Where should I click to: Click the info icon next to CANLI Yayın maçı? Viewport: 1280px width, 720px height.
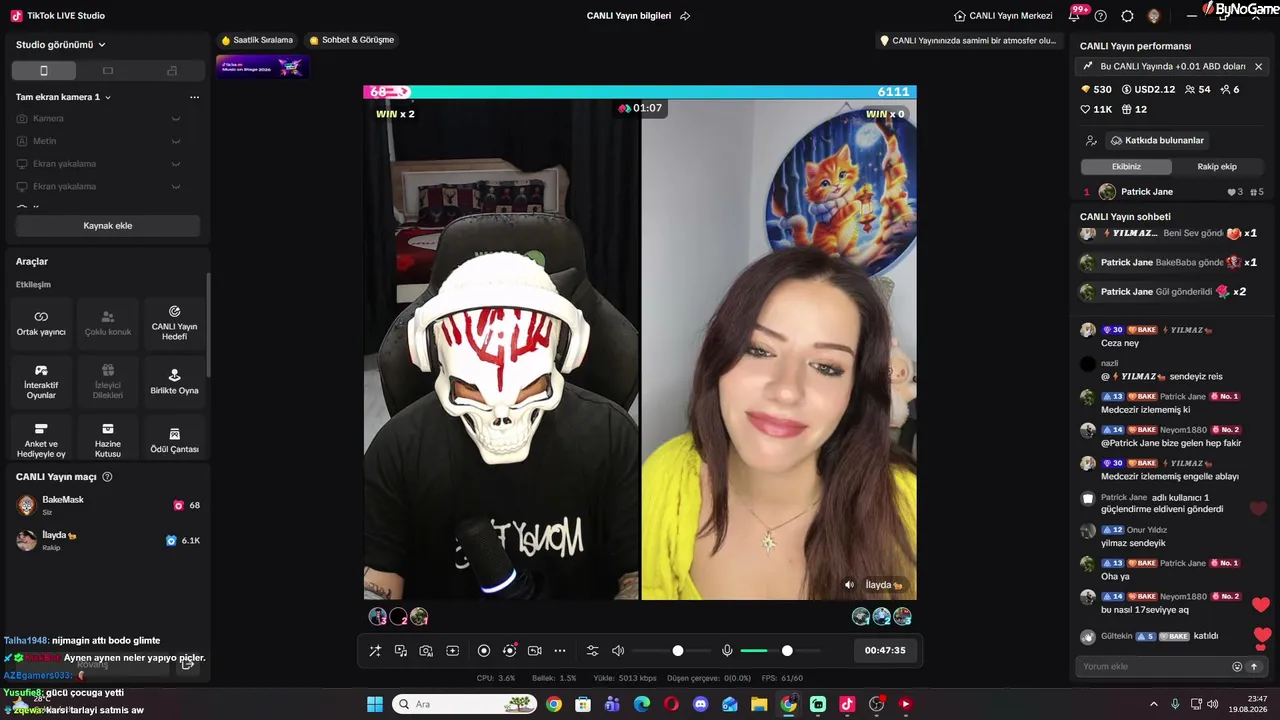(107, 477)
